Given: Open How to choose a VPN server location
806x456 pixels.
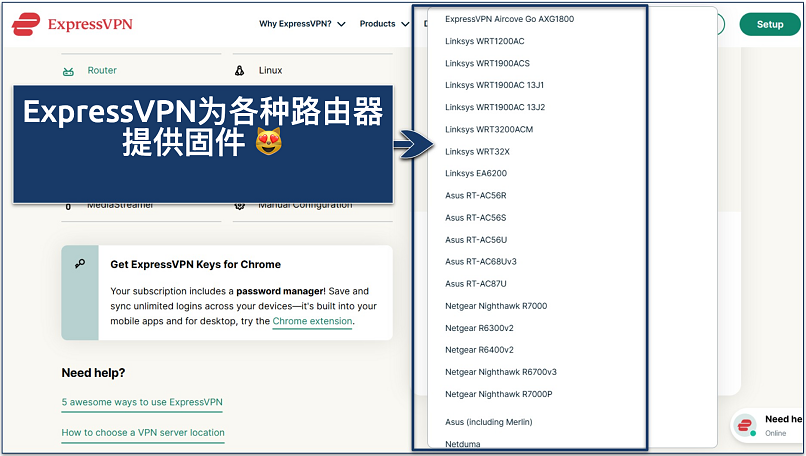Looking at the screenshot, I should (x=143, y=433).
